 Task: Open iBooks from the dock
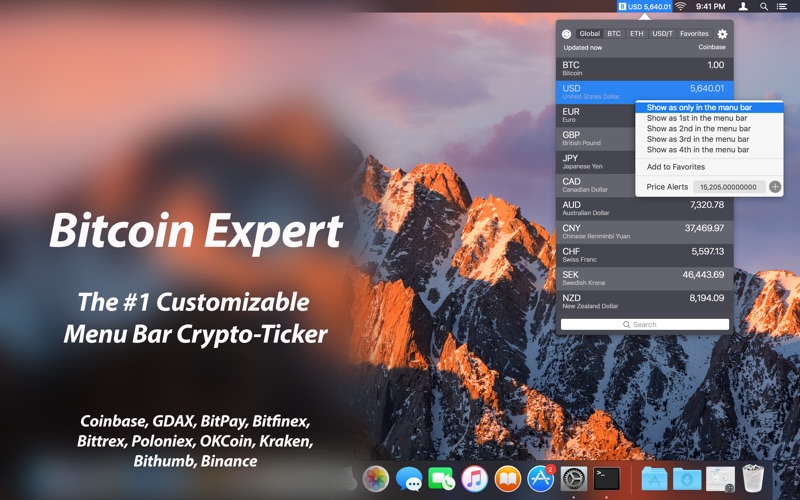point(508,479)
